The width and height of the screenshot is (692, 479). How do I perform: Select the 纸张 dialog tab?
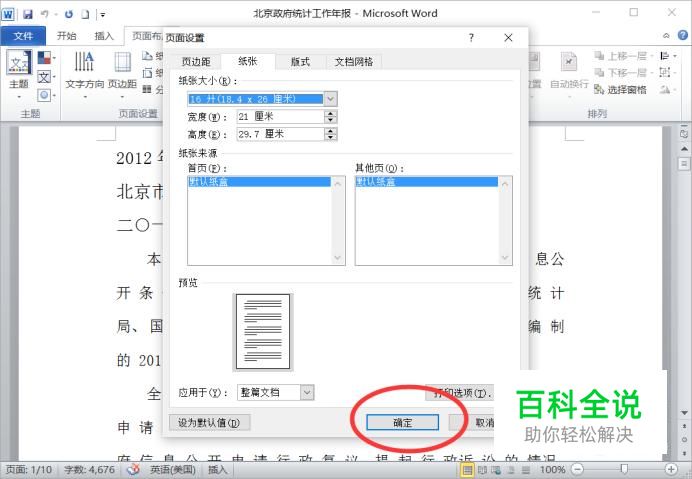(x=248, y=61)
